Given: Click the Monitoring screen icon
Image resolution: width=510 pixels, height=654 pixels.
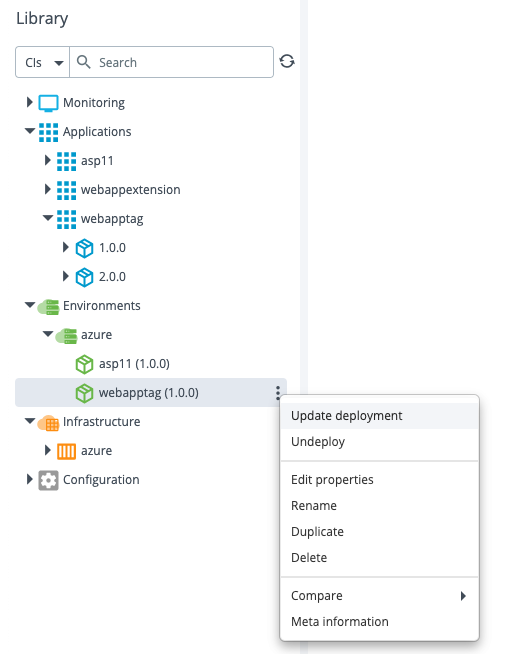Looking at the screenshot, I should [48, 103].
